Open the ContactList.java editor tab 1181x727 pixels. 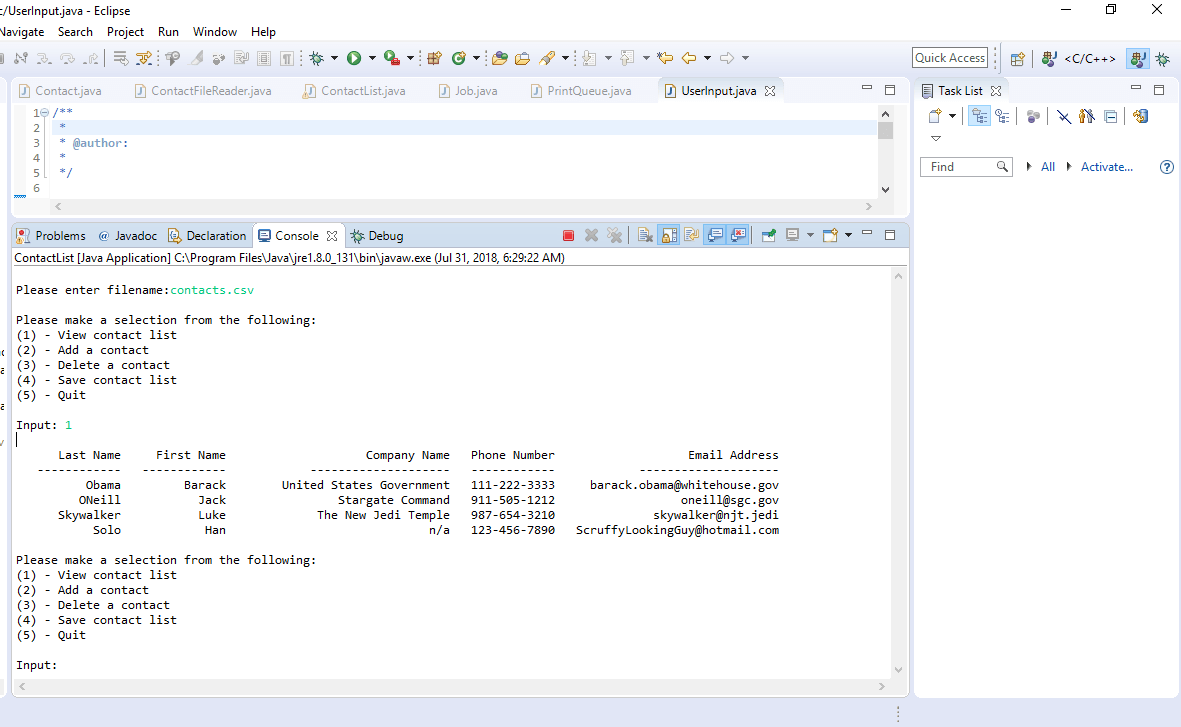coord(356,90)
